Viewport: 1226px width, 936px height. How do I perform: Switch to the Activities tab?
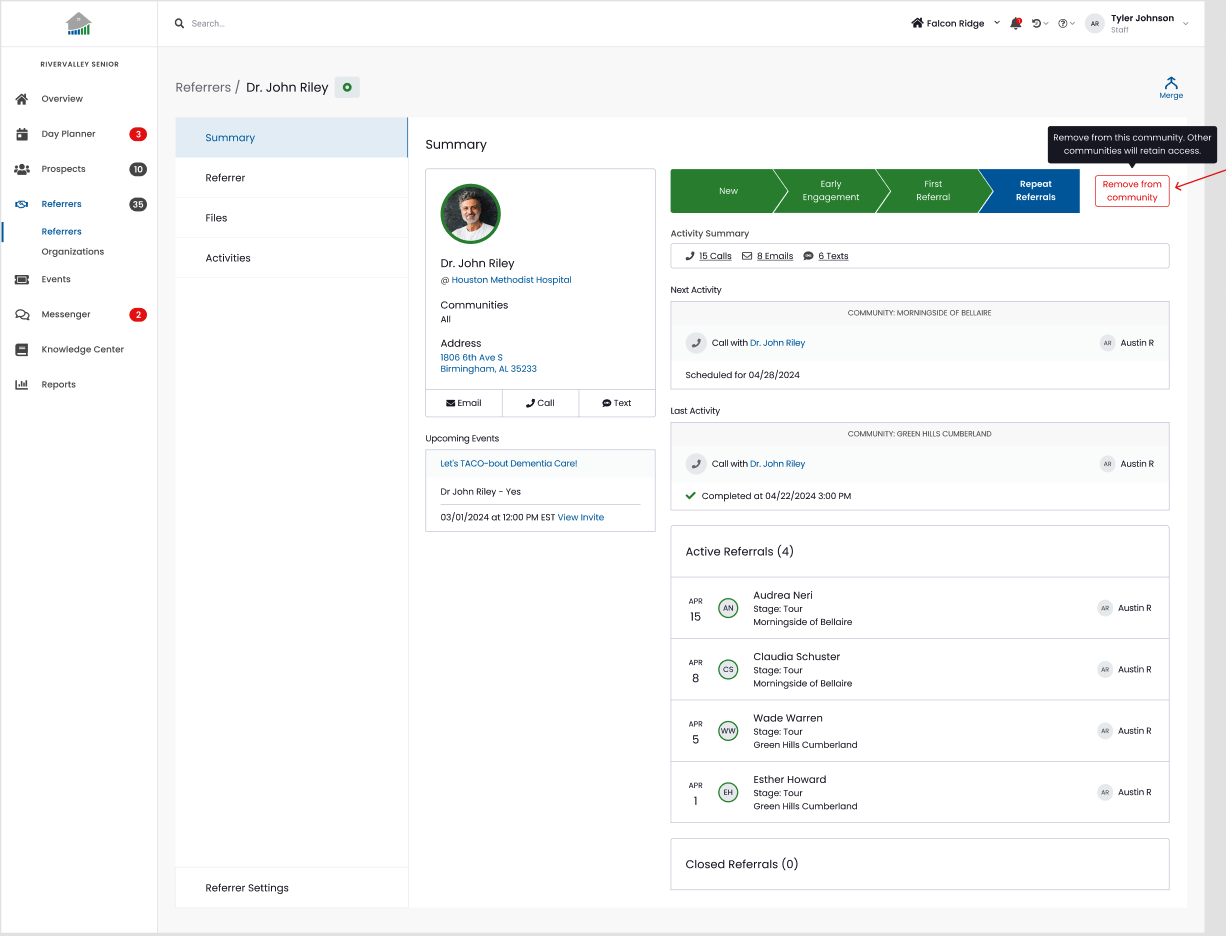coord(291,258)
